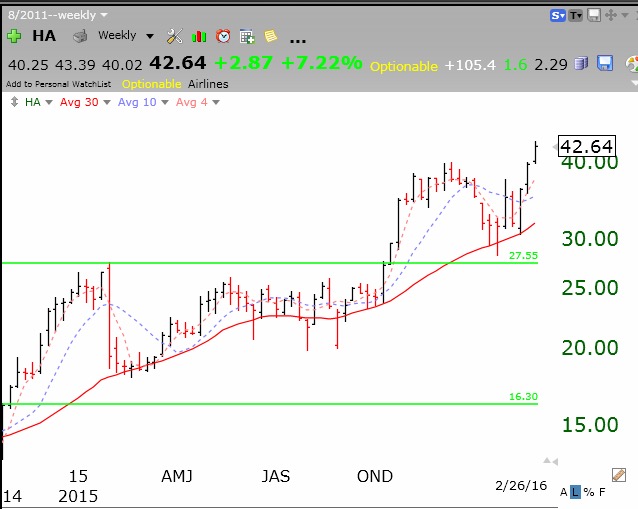Click the high price 43.39
638x509 pixels.
click(x=75, y=65)
